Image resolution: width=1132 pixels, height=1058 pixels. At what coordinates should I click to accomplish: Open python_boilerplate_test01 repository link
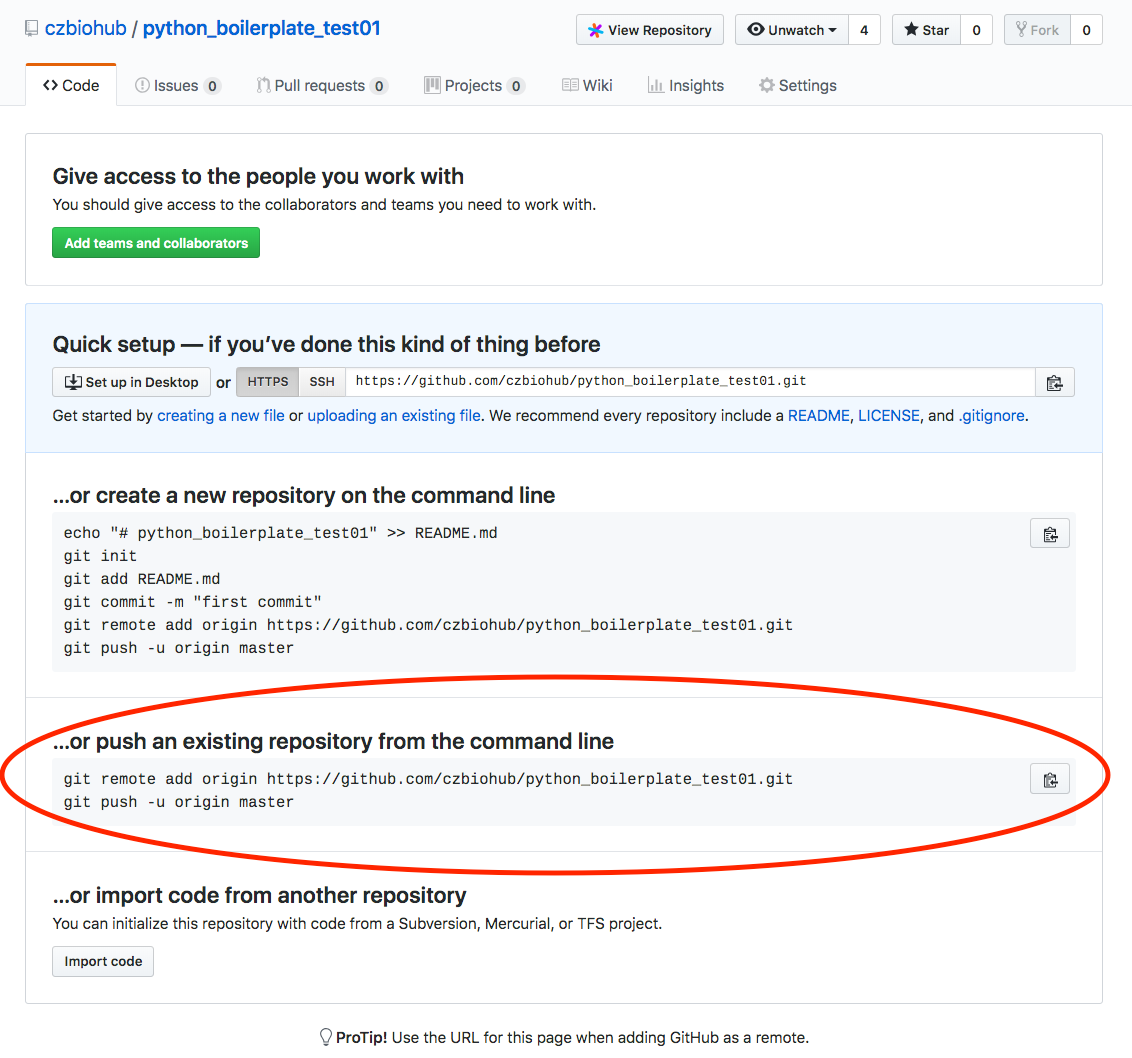(261, 28)
